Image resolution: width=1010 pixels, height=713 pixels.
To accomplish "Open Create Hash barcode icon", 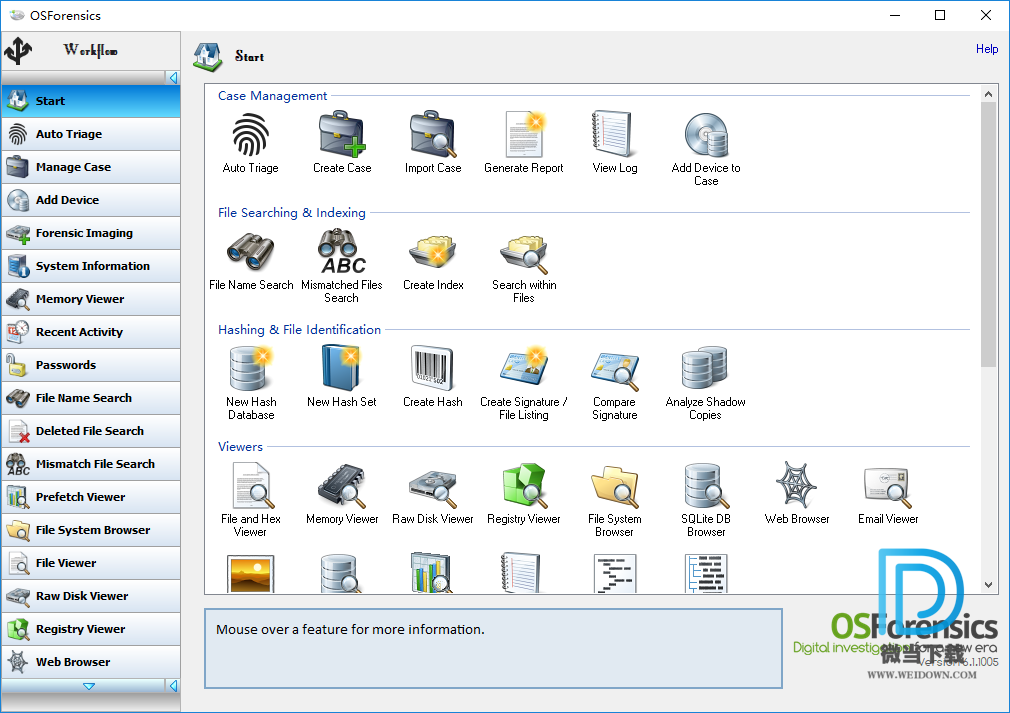I will coord(433,368).
